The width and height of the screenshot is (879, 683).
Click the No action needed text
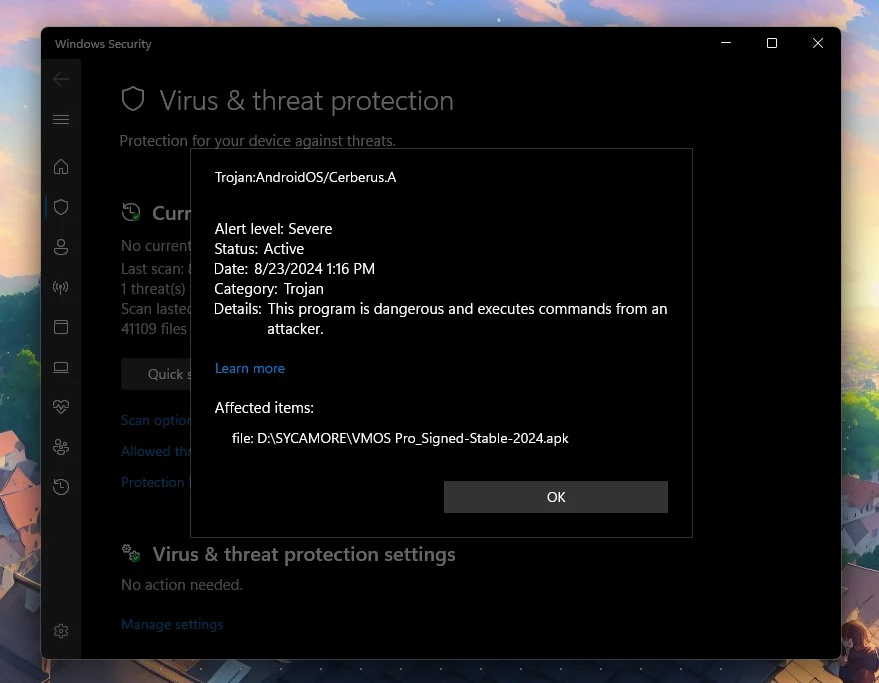[182, 585]
